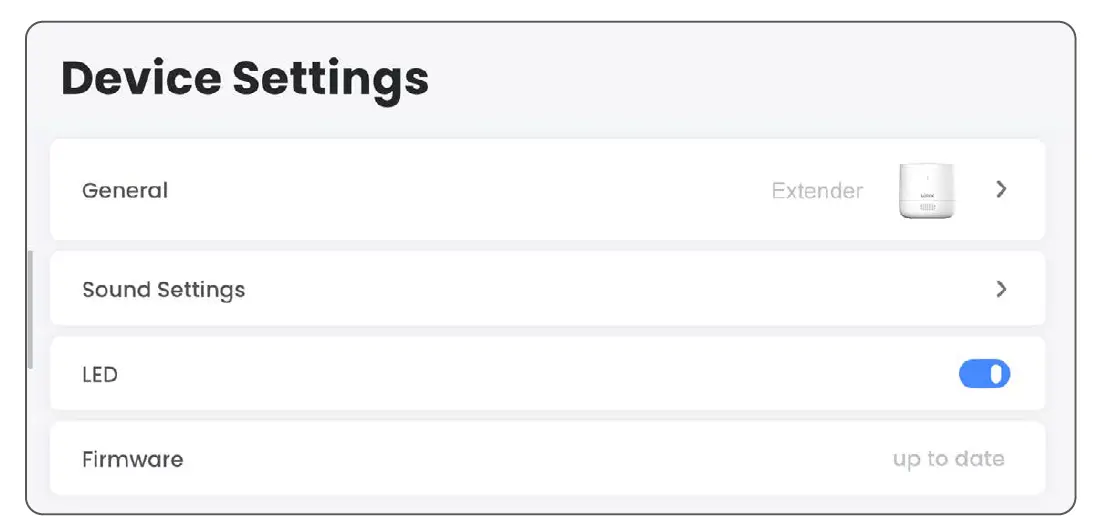This screenshot has height=528, width=1093.
Task: Click empty space in Sound Settings row
Action: point(600,290)
